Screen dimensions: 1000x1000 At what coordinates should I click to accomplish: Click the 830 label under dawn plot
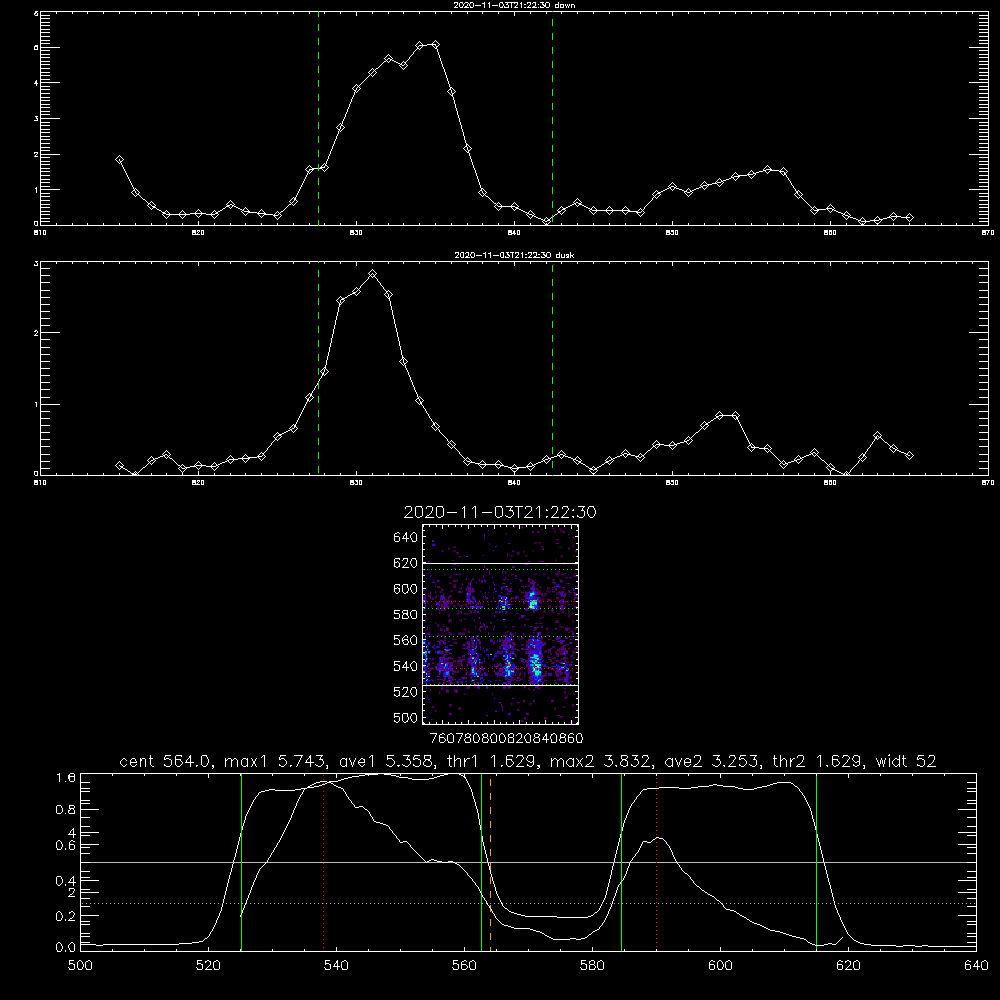[356, 233]
